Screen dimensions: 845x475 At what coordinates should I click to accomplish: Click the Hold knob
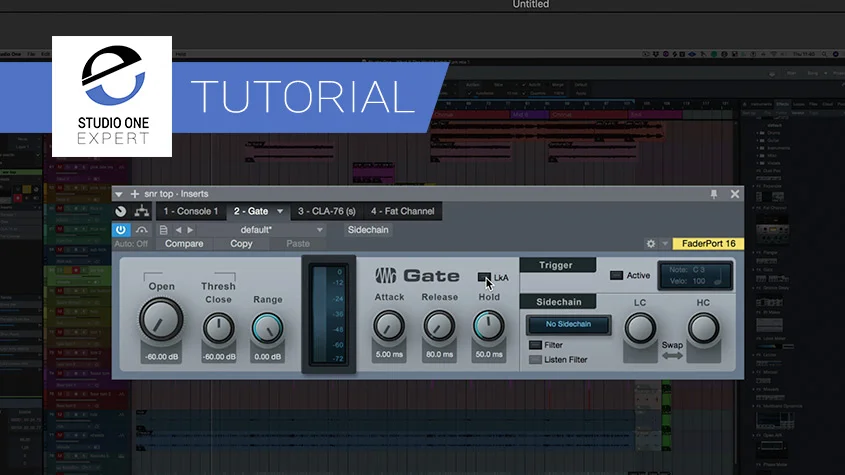coord(489,326)
